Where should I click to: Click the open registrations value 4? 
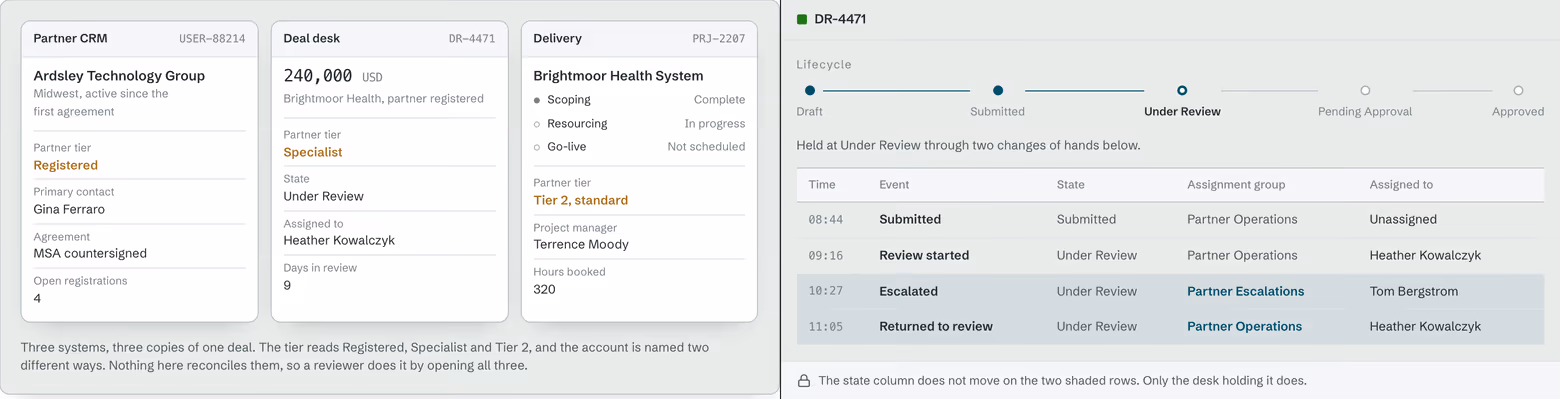[x=38, y=298]
